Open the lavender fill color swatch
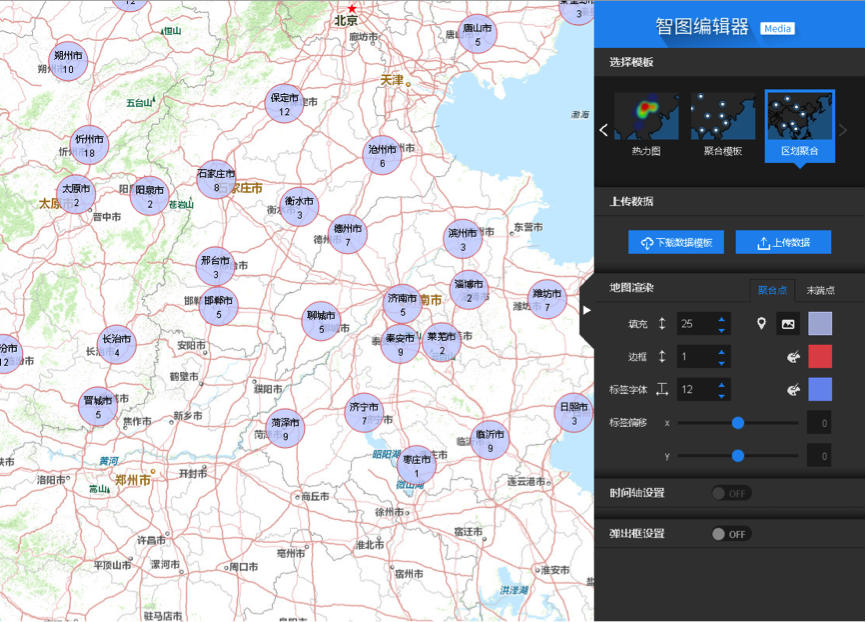The width and height of the screenshot is (866, 622). pyautogui.click(x=820, y=324)
